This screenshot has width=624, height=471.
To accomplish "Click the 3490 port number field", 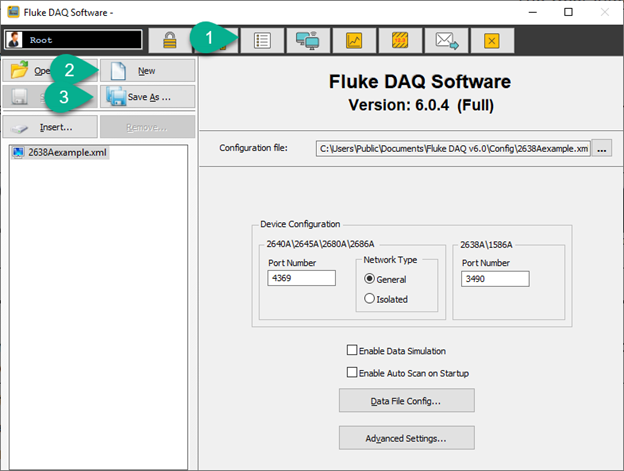I will [x=495, y=279].
